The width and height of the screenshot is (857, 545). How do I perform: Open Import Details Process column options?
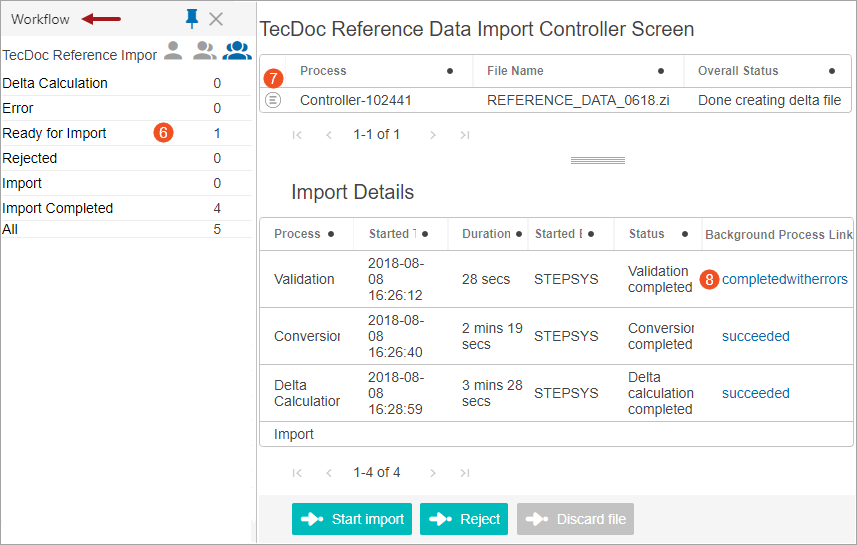[x=331, y=234]
